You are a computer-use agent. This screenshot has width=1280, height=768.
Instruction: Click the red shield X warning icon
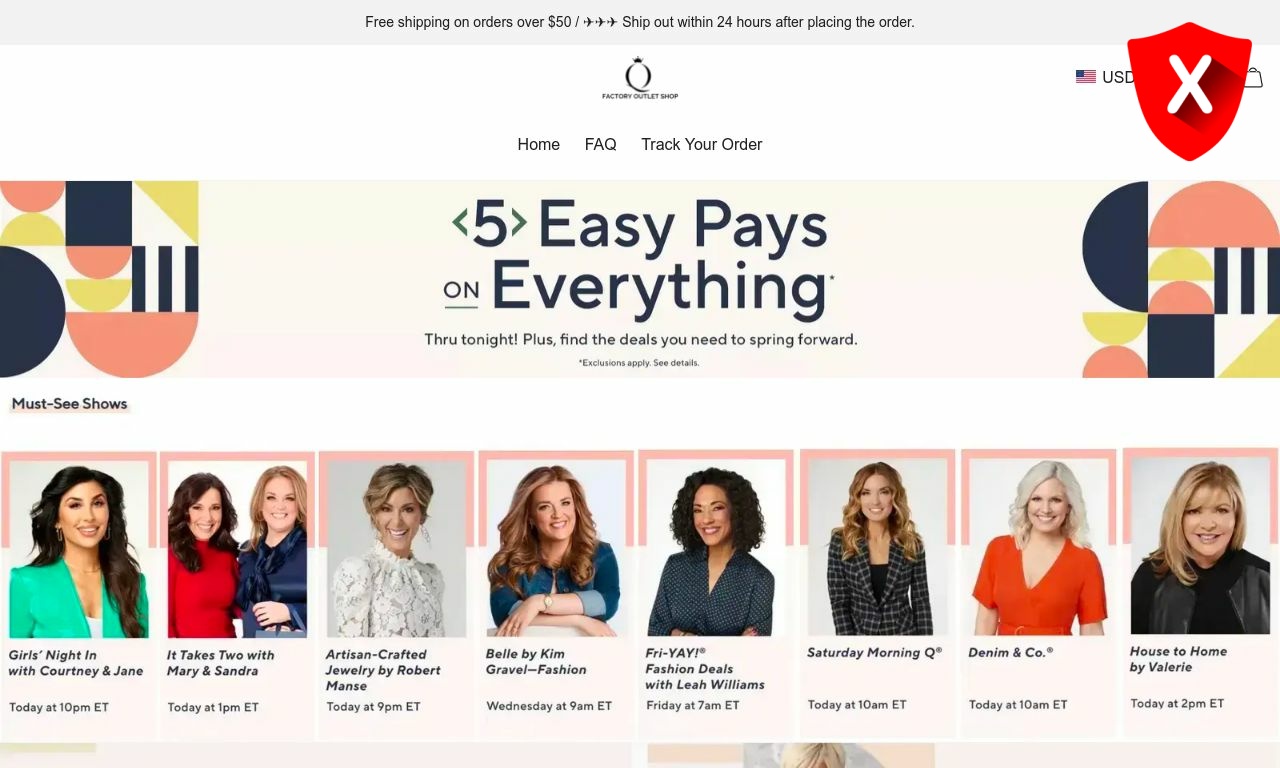[x=1189, y=91]
